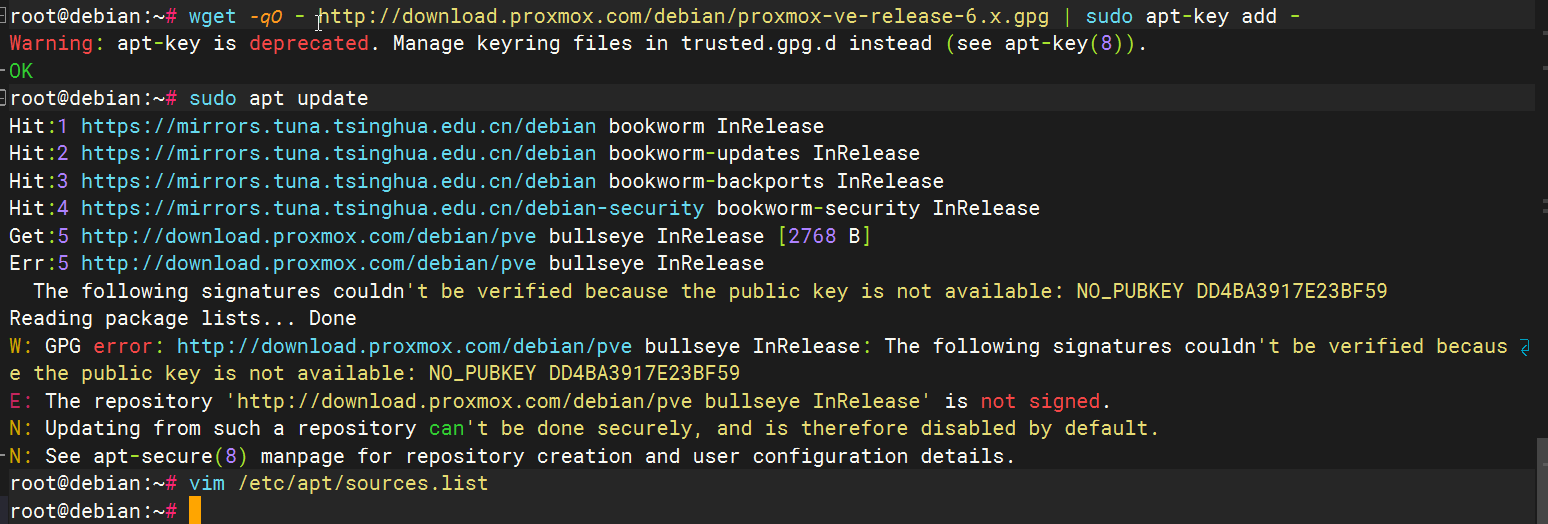
Task: Open the Err:5 proxmox pve URL
Action: click(x=308, y=264)
